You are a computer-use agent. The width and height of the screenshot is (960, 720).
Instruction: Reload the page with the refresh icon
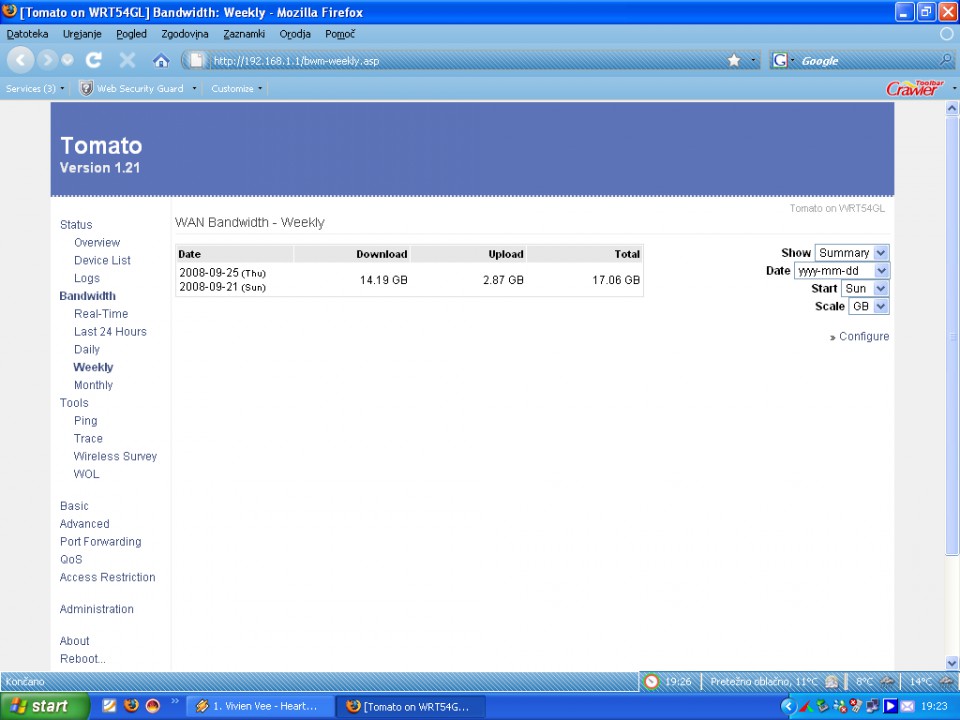pos(94,60)
